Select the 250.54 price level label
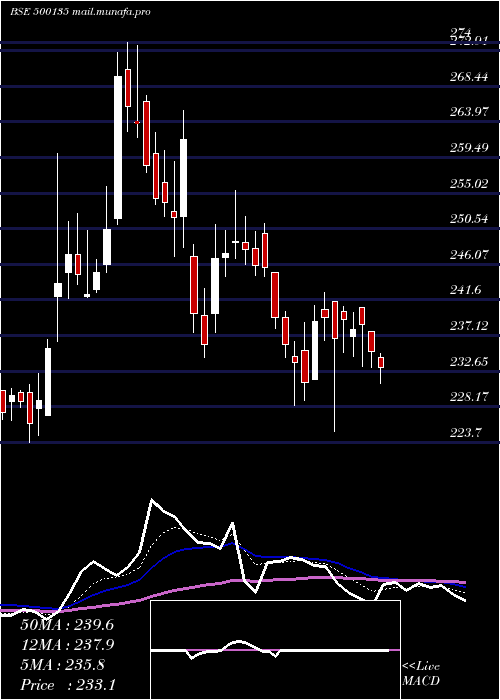500x700 pixels. click(468, 219)
